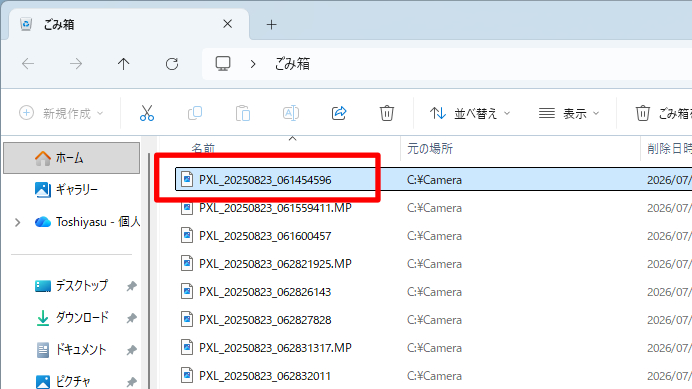Select the ごみ箱 tab

pyautogui.click(x=128, y=24)
